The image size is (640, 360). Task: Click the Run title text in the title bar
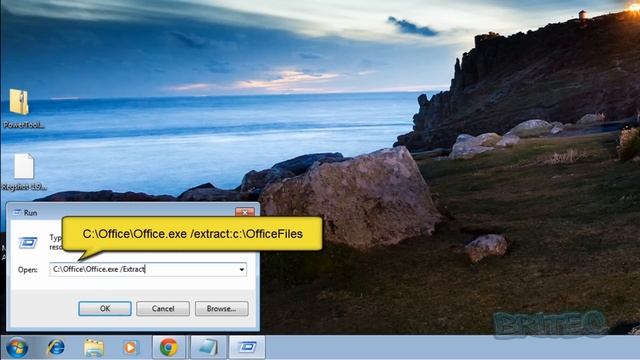31,213
